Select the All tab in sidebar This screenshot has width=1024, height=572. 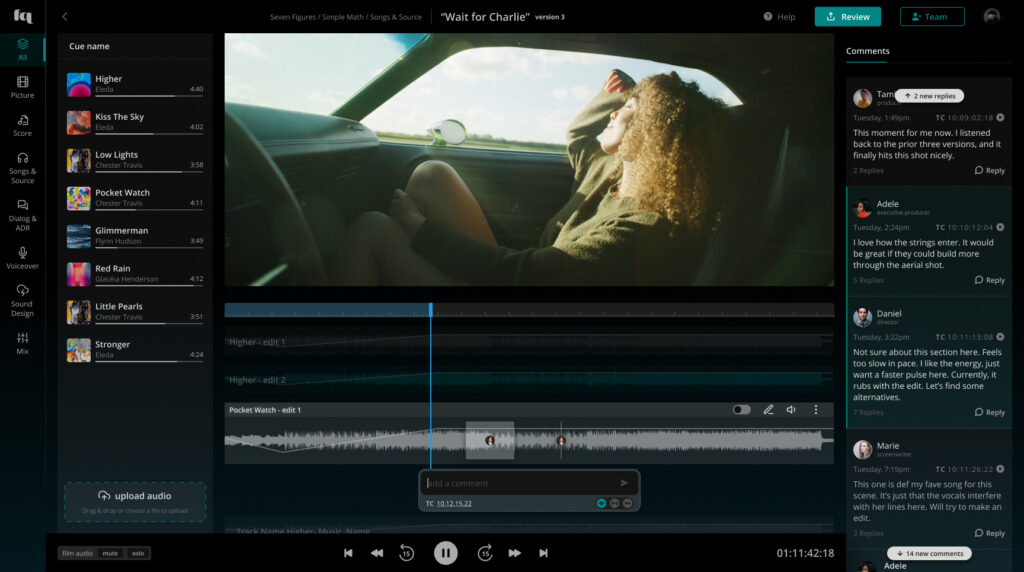coord(22,49)
